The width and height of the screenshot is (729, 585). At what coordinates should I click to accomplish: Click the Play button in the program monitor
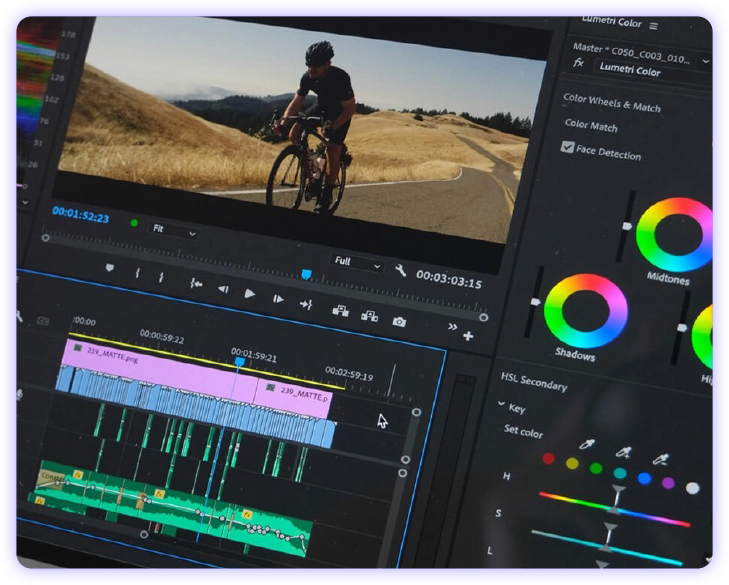[x=250, y=294]
